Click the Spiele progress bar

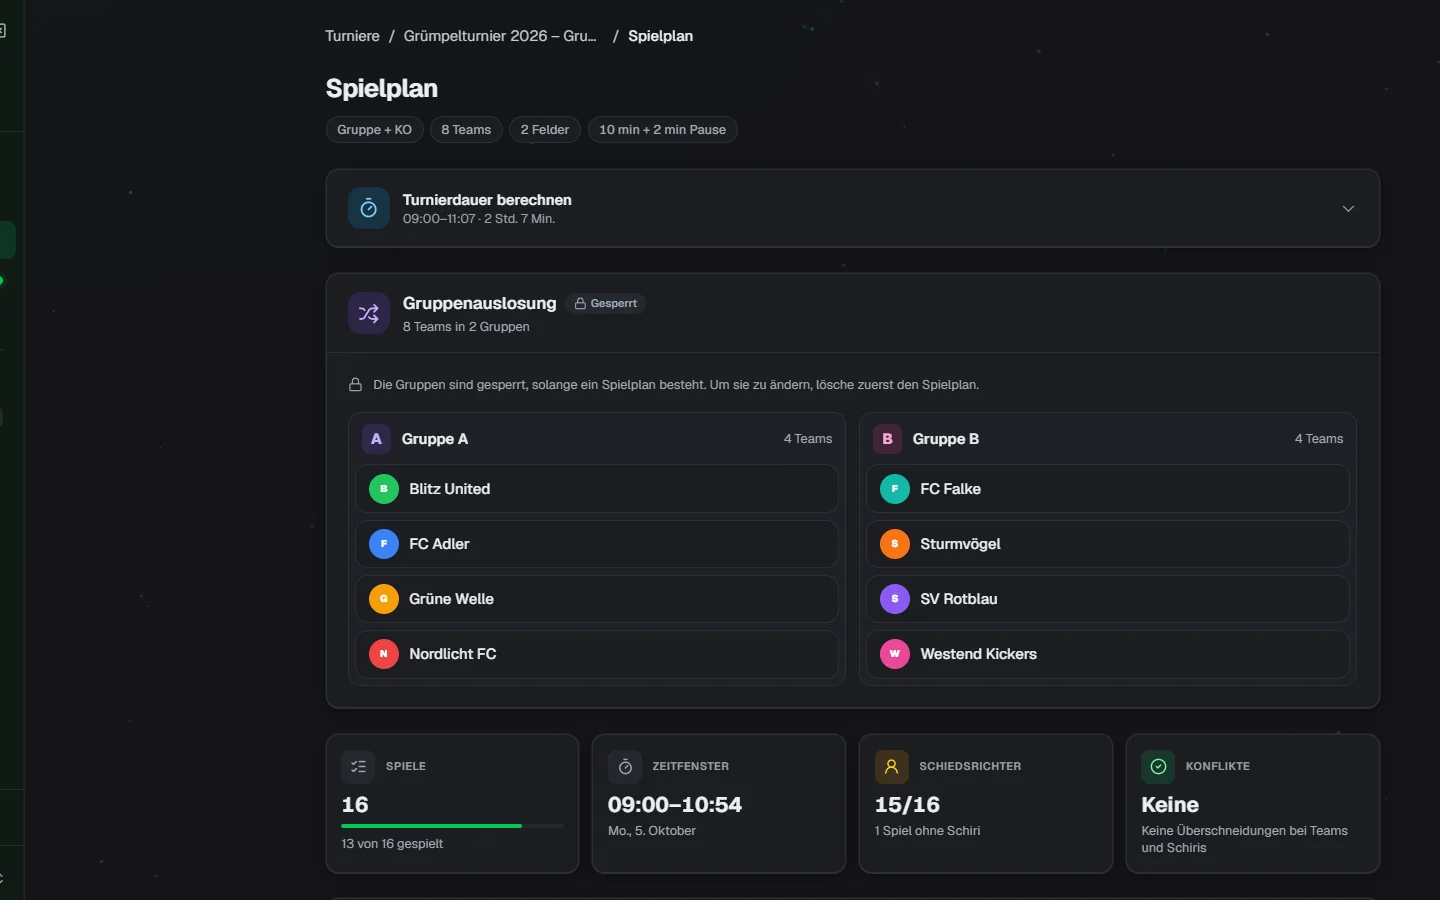click(452, 826)
